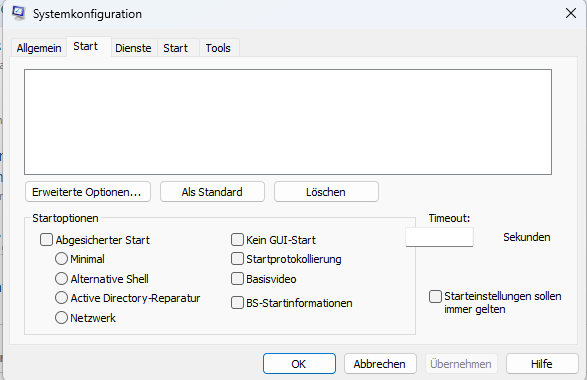
Task: Confirm with the OK button
Action: [x=299, y=364]
